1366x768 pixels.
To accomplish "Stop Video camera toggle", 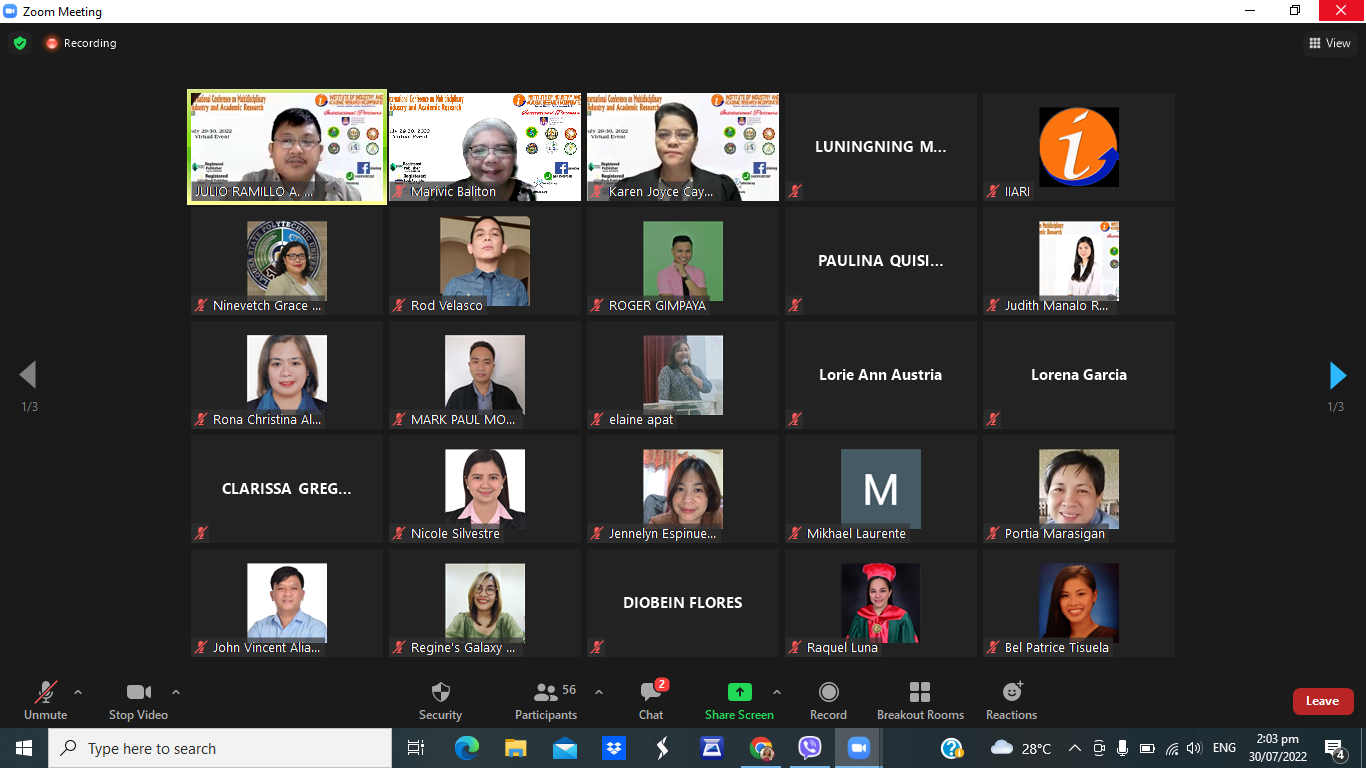I will 138,693.
